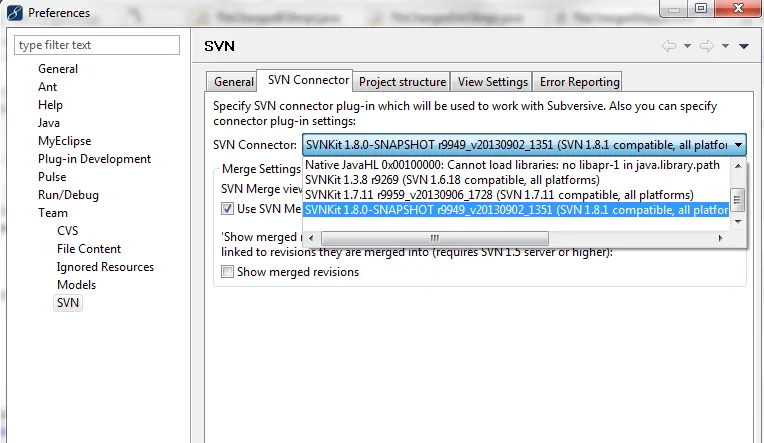Screen dimensions: 764x443
Task: Select Run/Debug preferences category
Action: coord(68,195)
